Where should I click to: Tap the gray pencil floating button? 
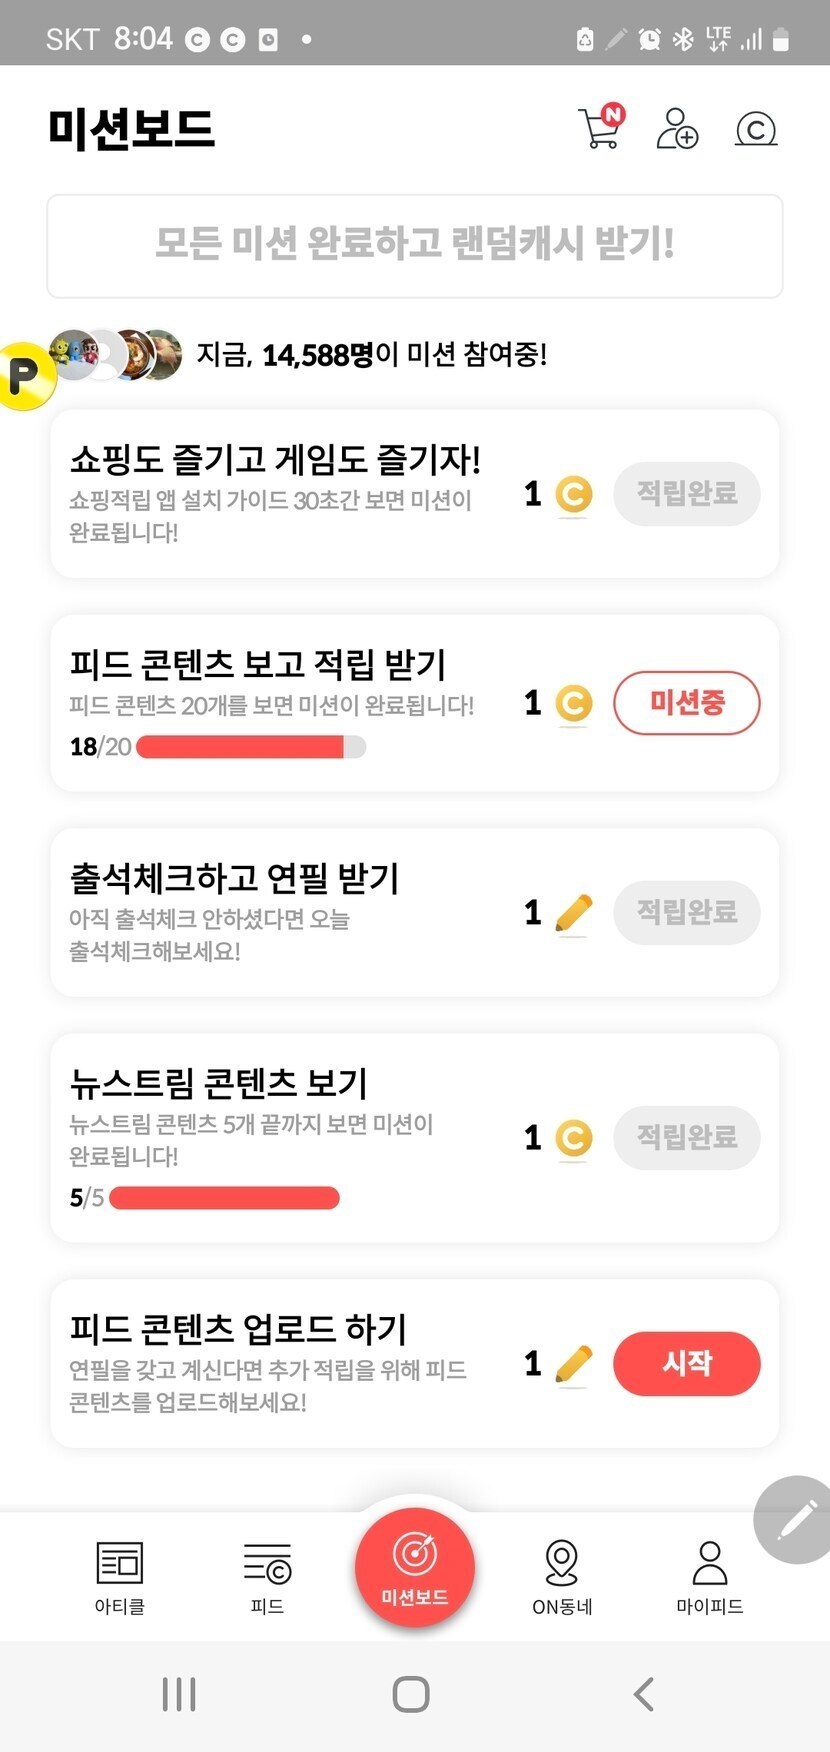click(x=795, y=1520)
